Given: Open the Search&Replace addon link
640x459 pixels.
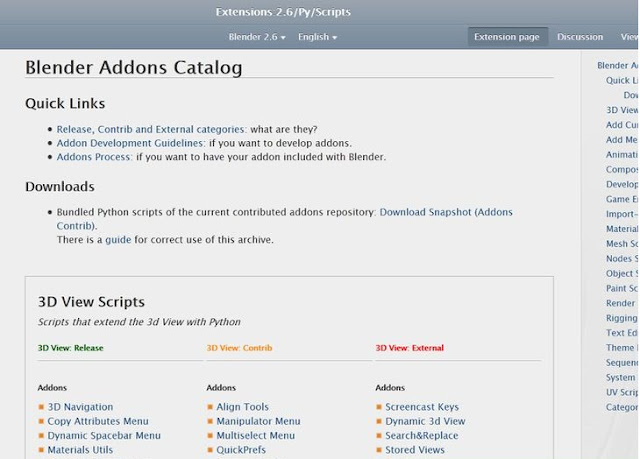Looking at the screenshot, I should pyautogui.click(x=422, y=435).
